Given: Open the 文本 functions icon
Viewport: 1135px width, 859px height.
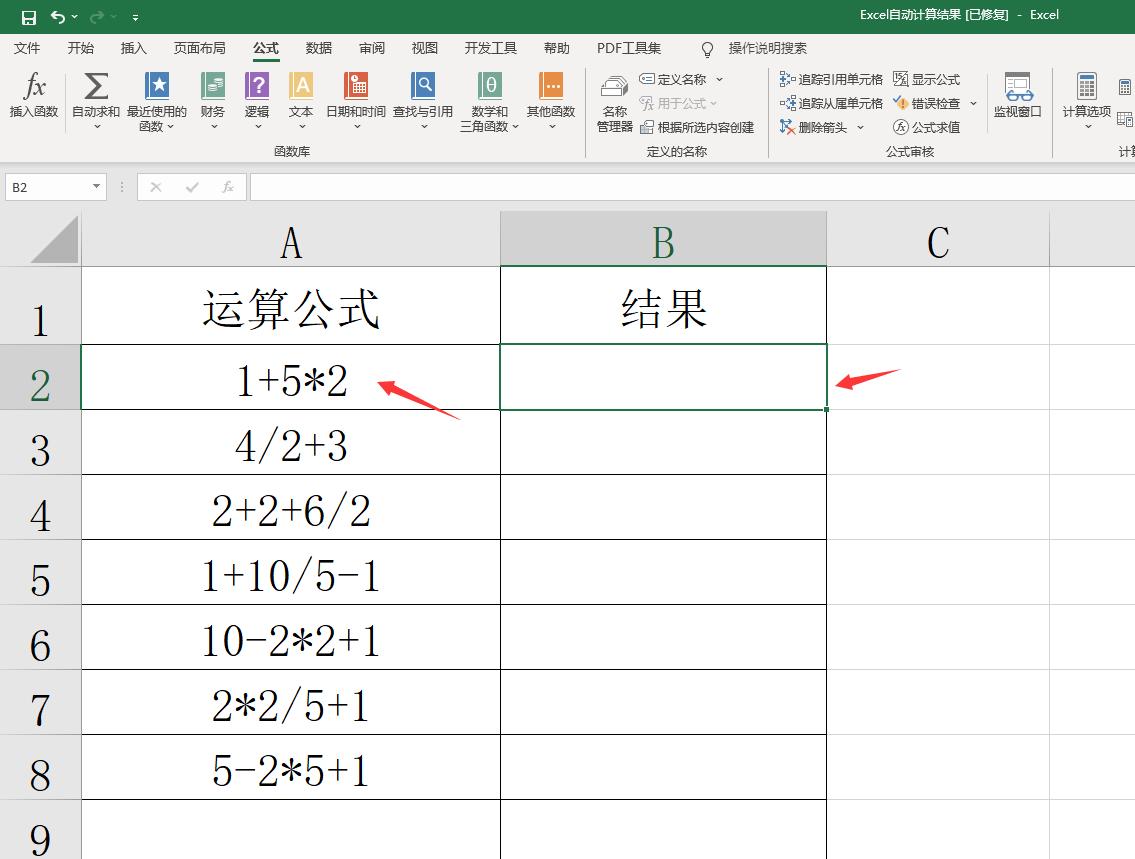Looking at the screenshot, I should pyautogui.click(x=301, y=86).
